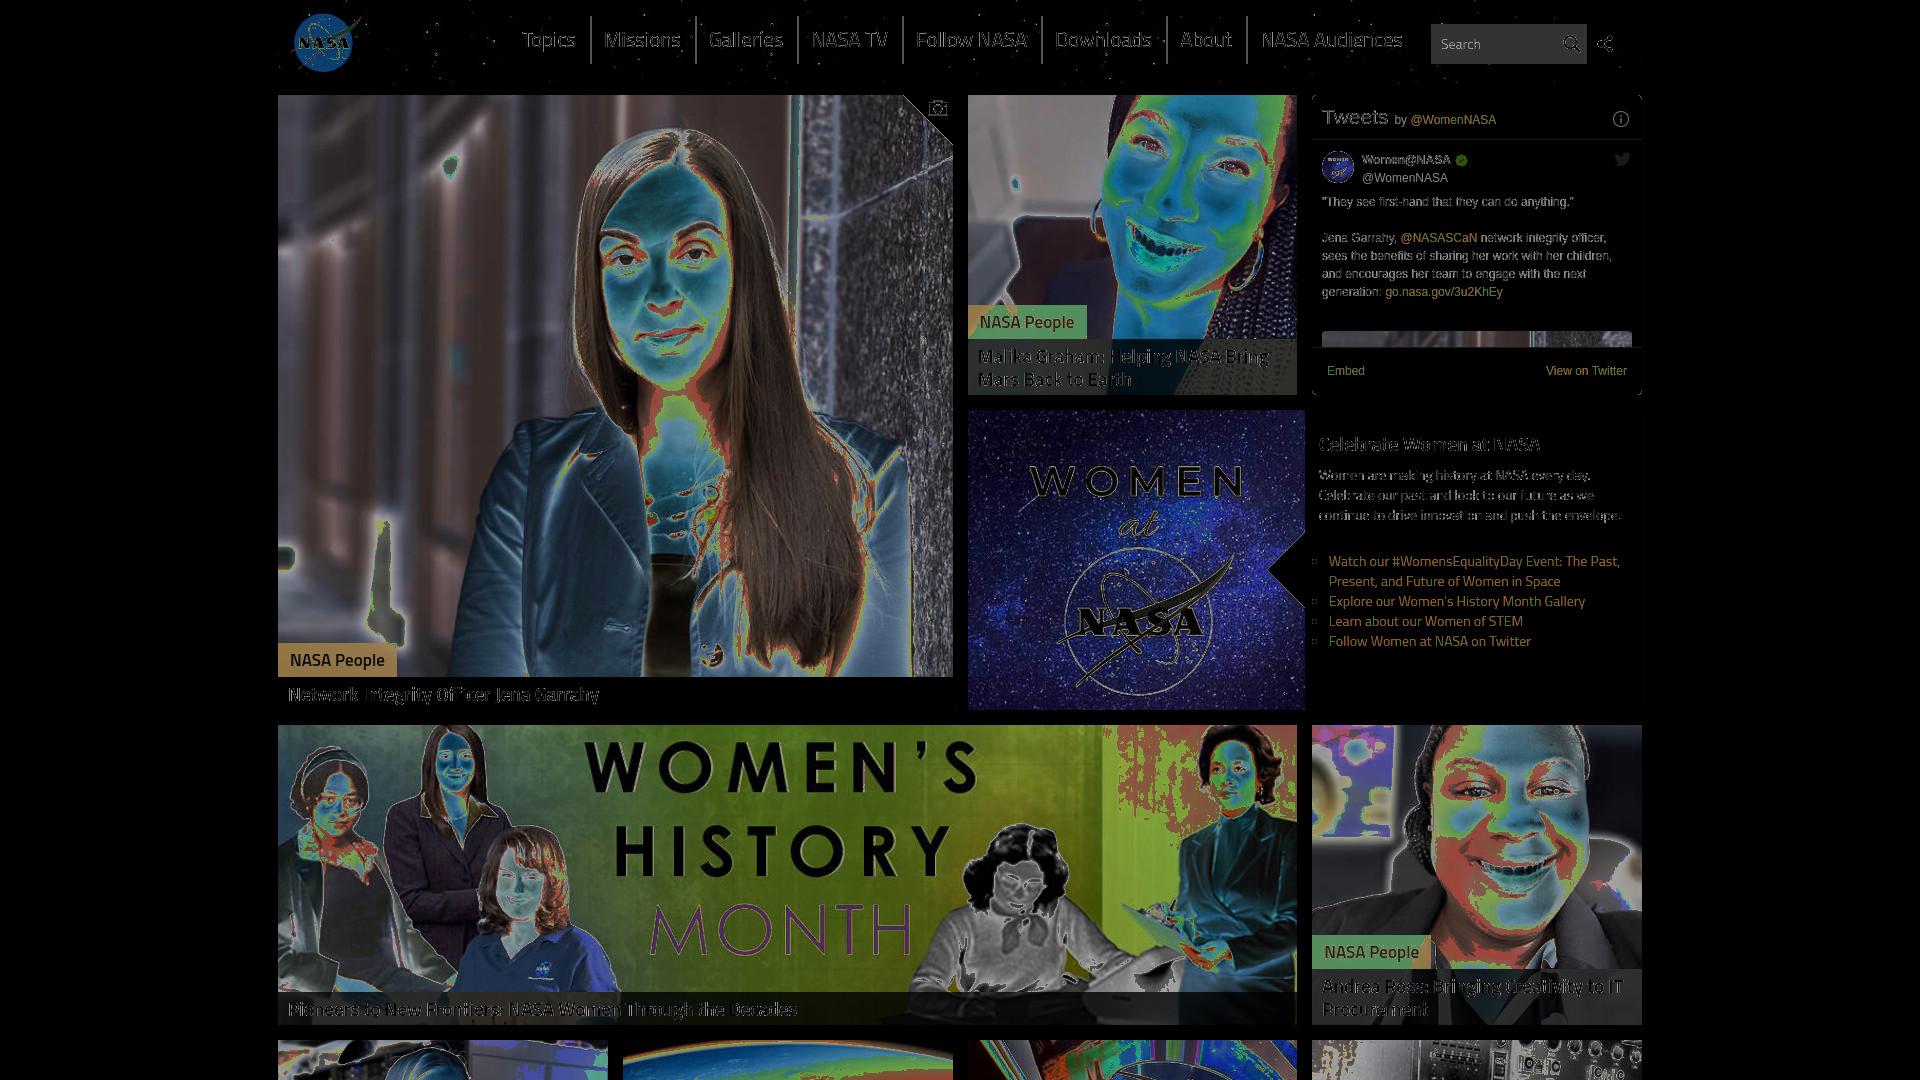Viewport: 1920px width, 1080px height.
Task: Open the Galleries menu
Action: pyautogui.click(x=746, y=40)
